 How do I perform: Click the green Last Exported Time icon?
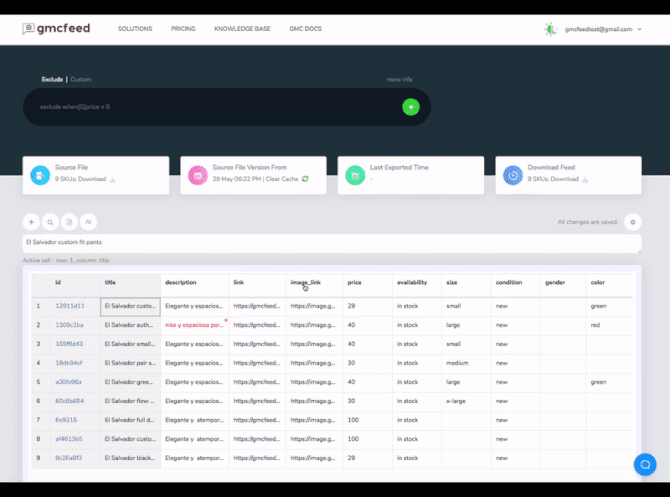coord(355,175)
